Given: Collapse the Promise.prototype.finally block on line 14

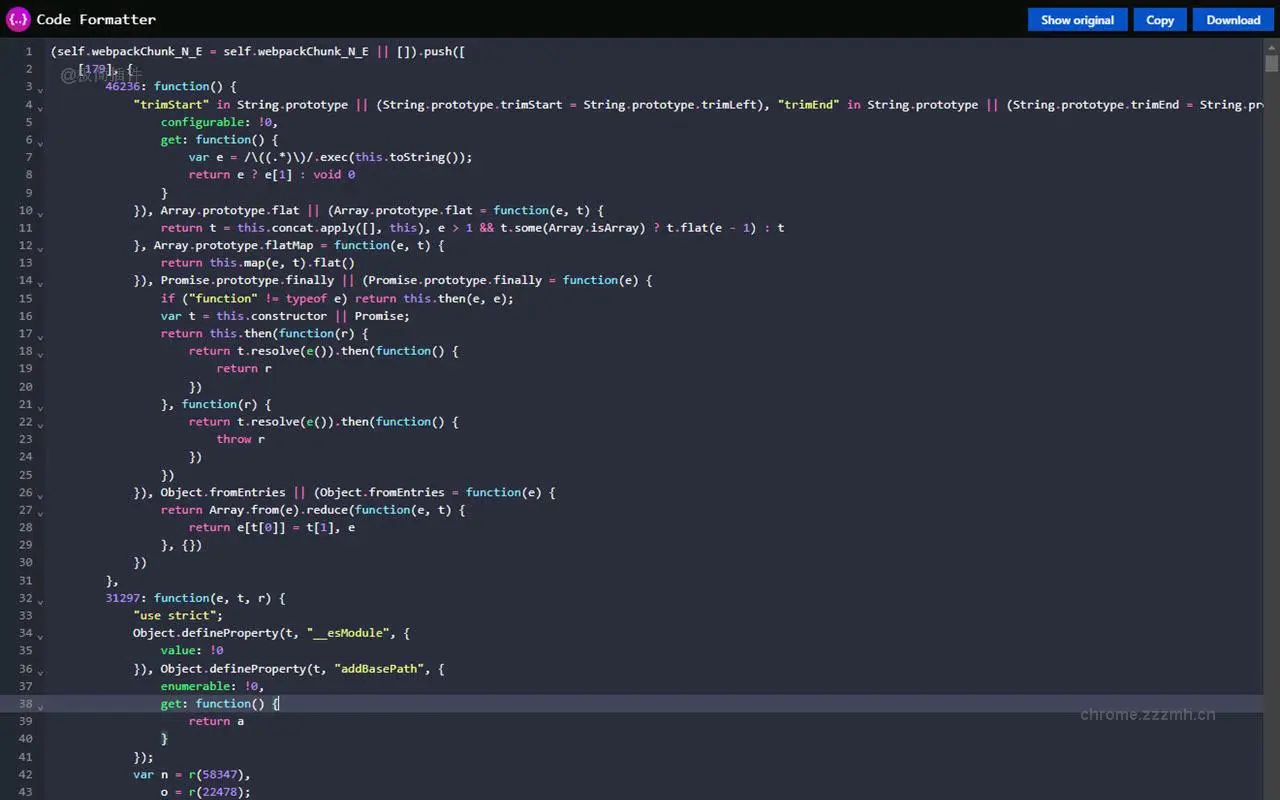Looking at the screenshot, I should (40, 284).
